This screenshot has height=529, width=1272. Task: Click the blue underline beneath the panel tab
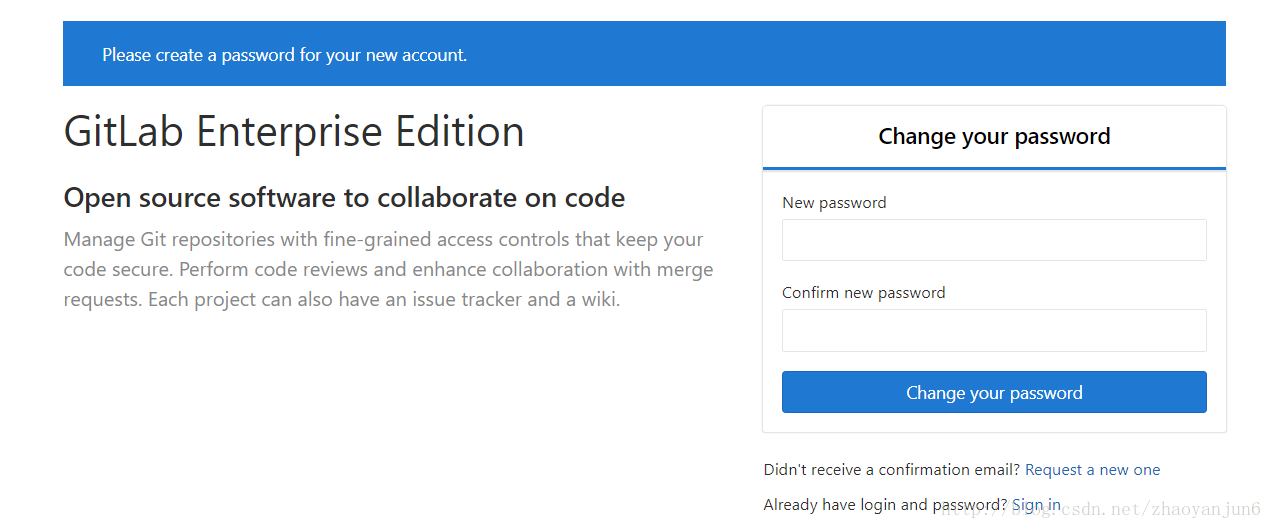pos(994,168)
